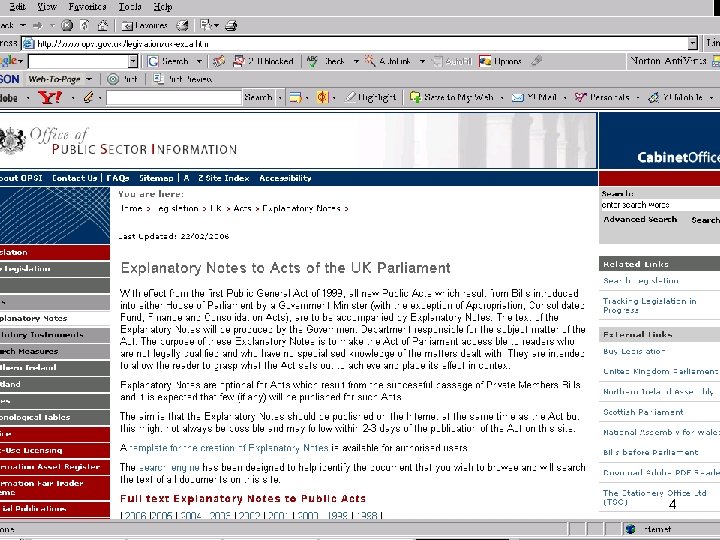
Task: Click the History globe icon next to Favorites
Action: [x=183, y=26]
